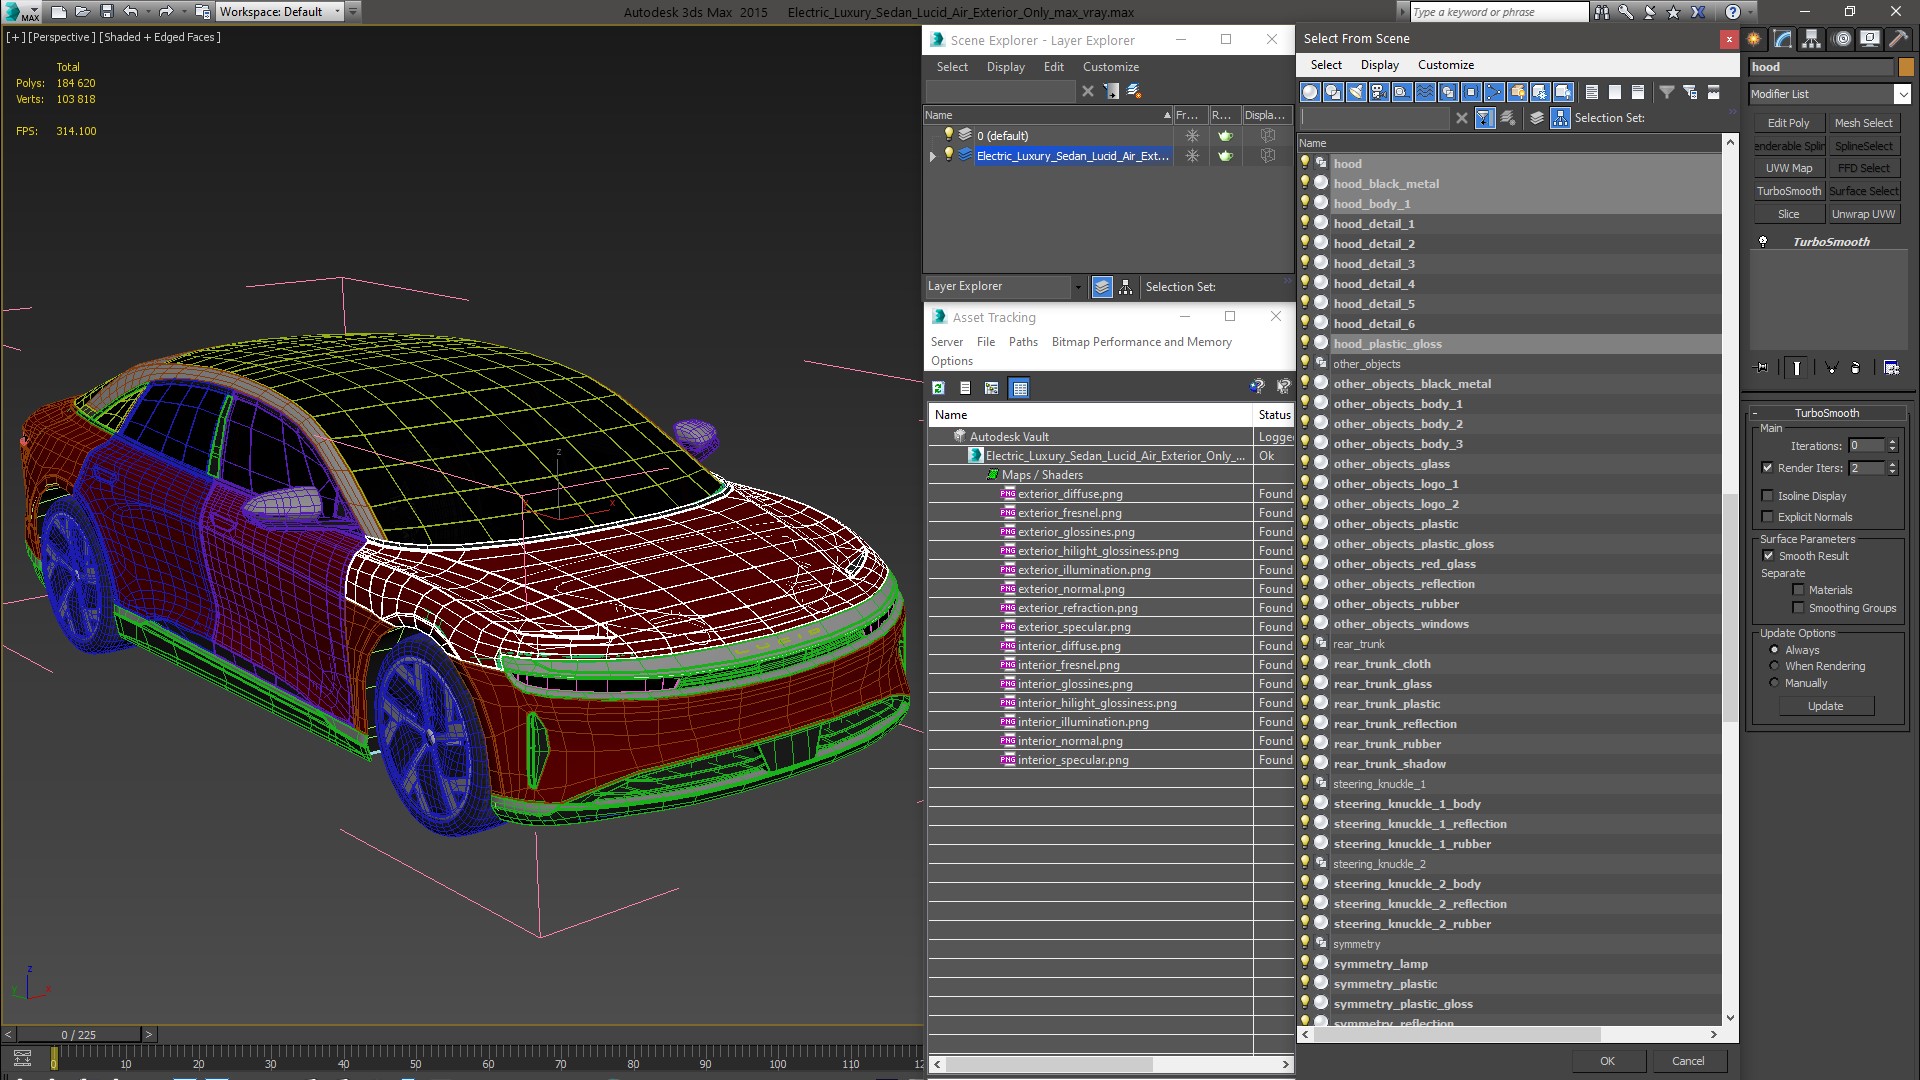Increase Iterations spinner value
Image resolution: width=1920 pixels, height=1080 pixels.
[x=1892, y=442]
